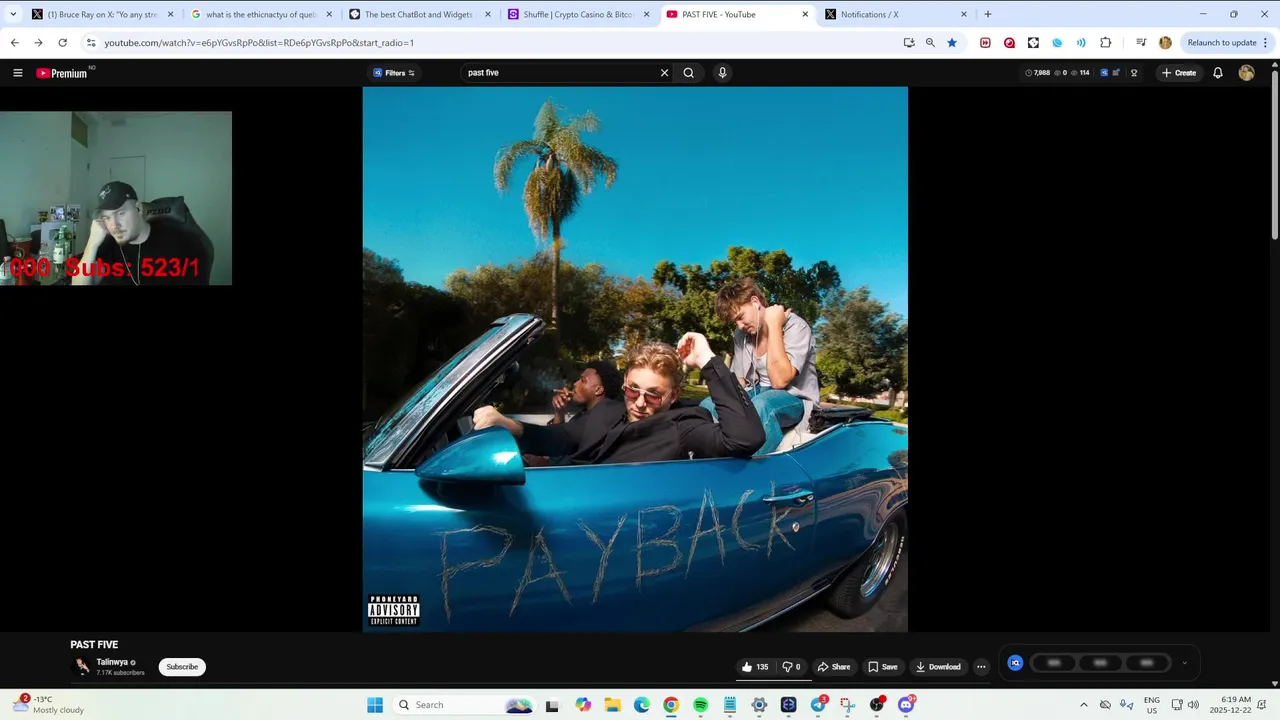1280x720 pixels.
Task: Open File Explorer from the taskbar
Action: tap(612, 705)
